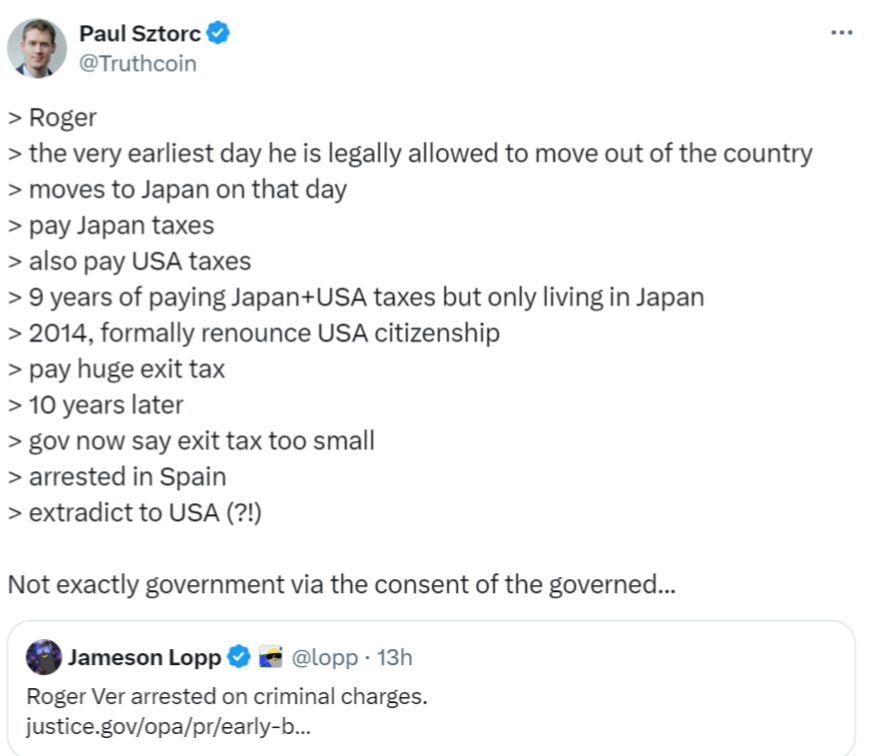Click the "2014, formally renounce USA citizenship" line
The image size is (879, 756).
[253, 332]
